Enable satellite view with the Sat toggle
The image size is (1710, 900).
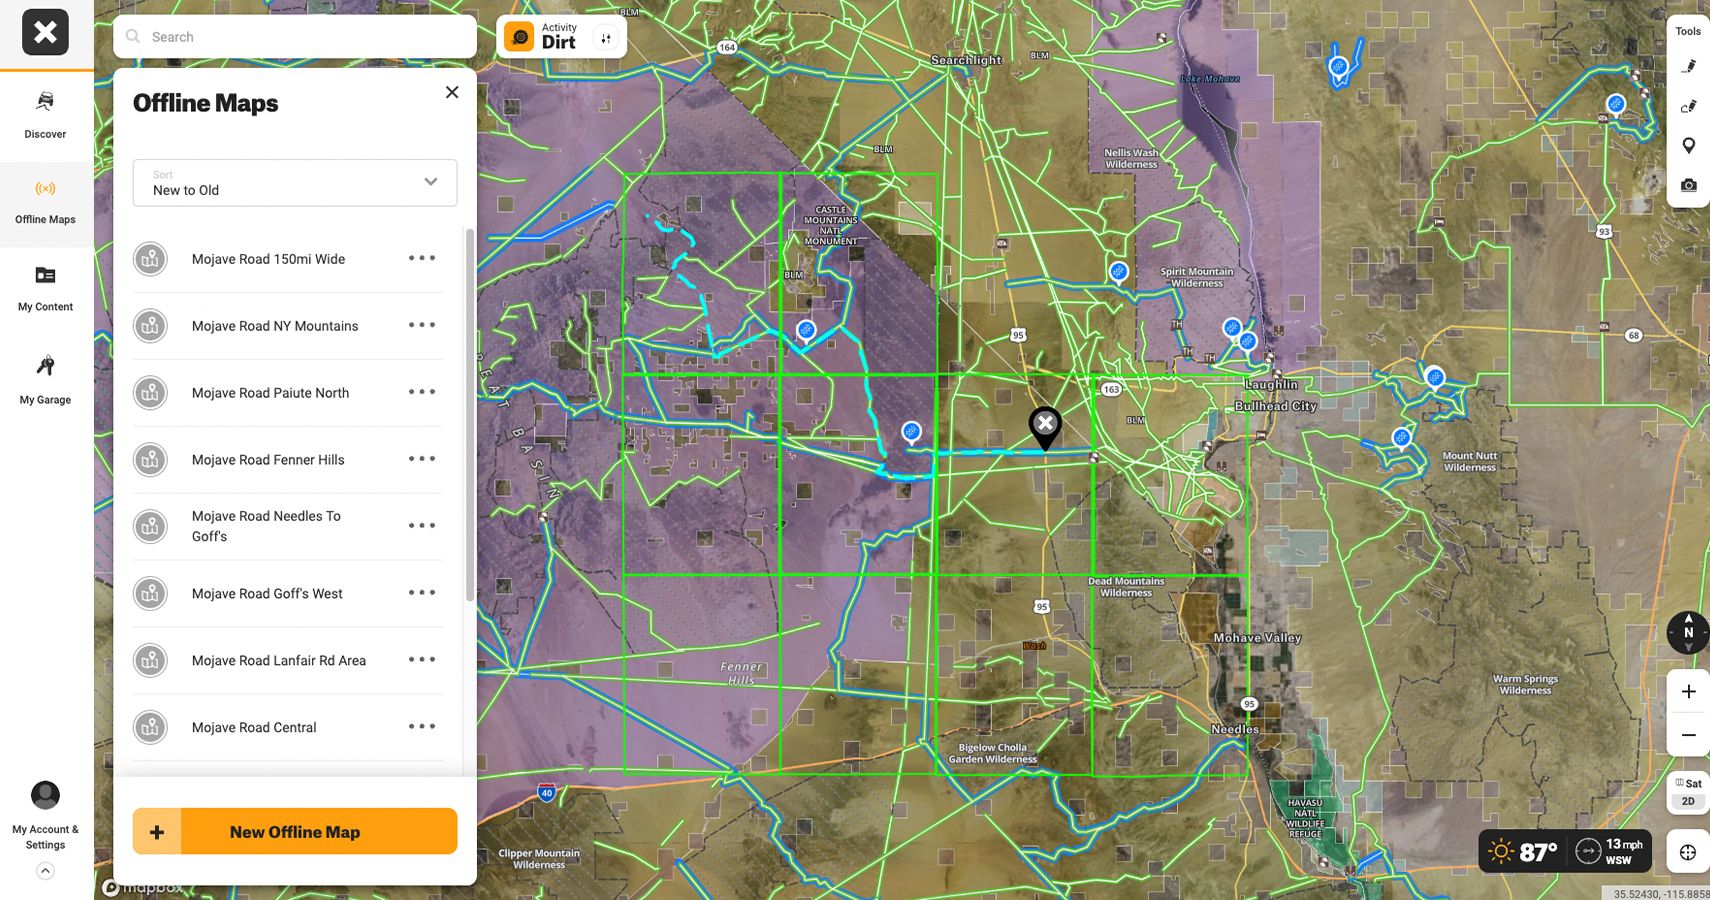1689,783
